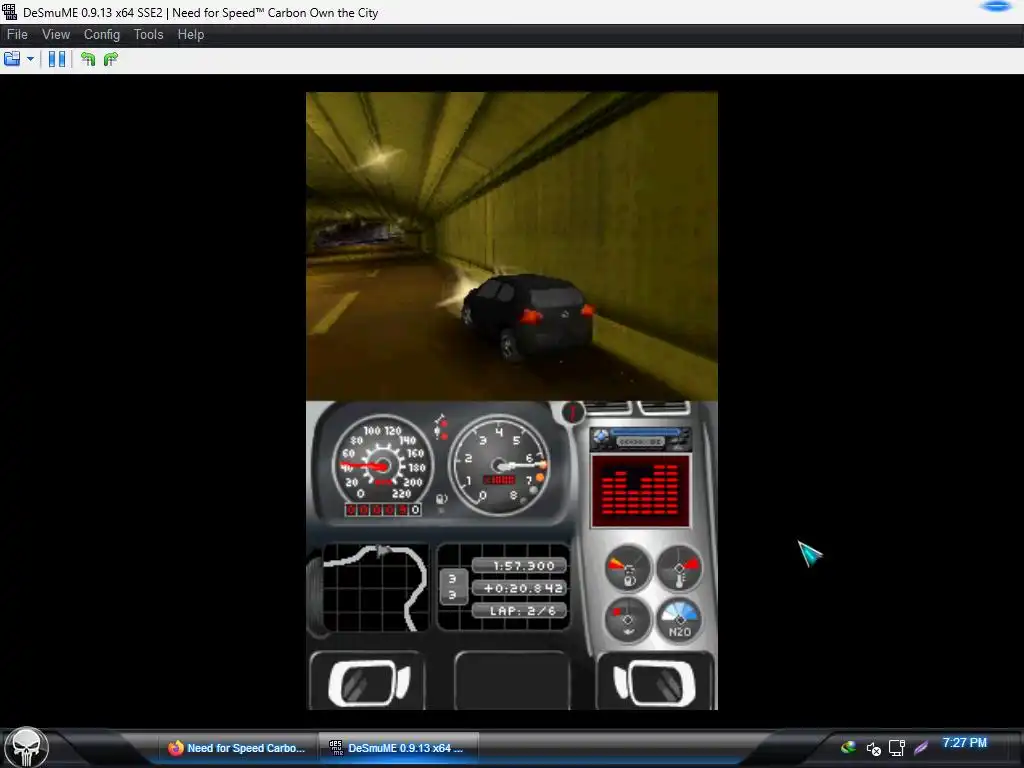Click the +0:20.842 gap time readout
The height and width of the screenshot is (768, 1024).
click(519, 588)
